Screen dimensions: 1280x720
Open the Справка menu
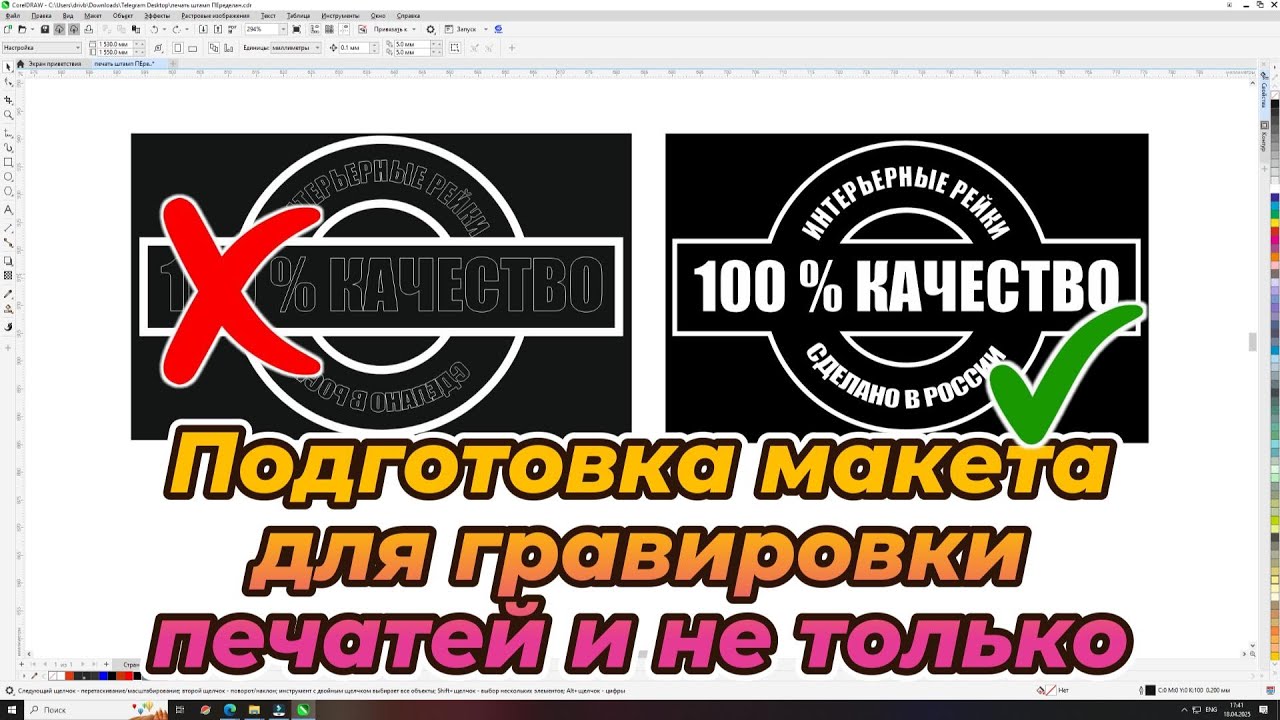coord(408,16)
